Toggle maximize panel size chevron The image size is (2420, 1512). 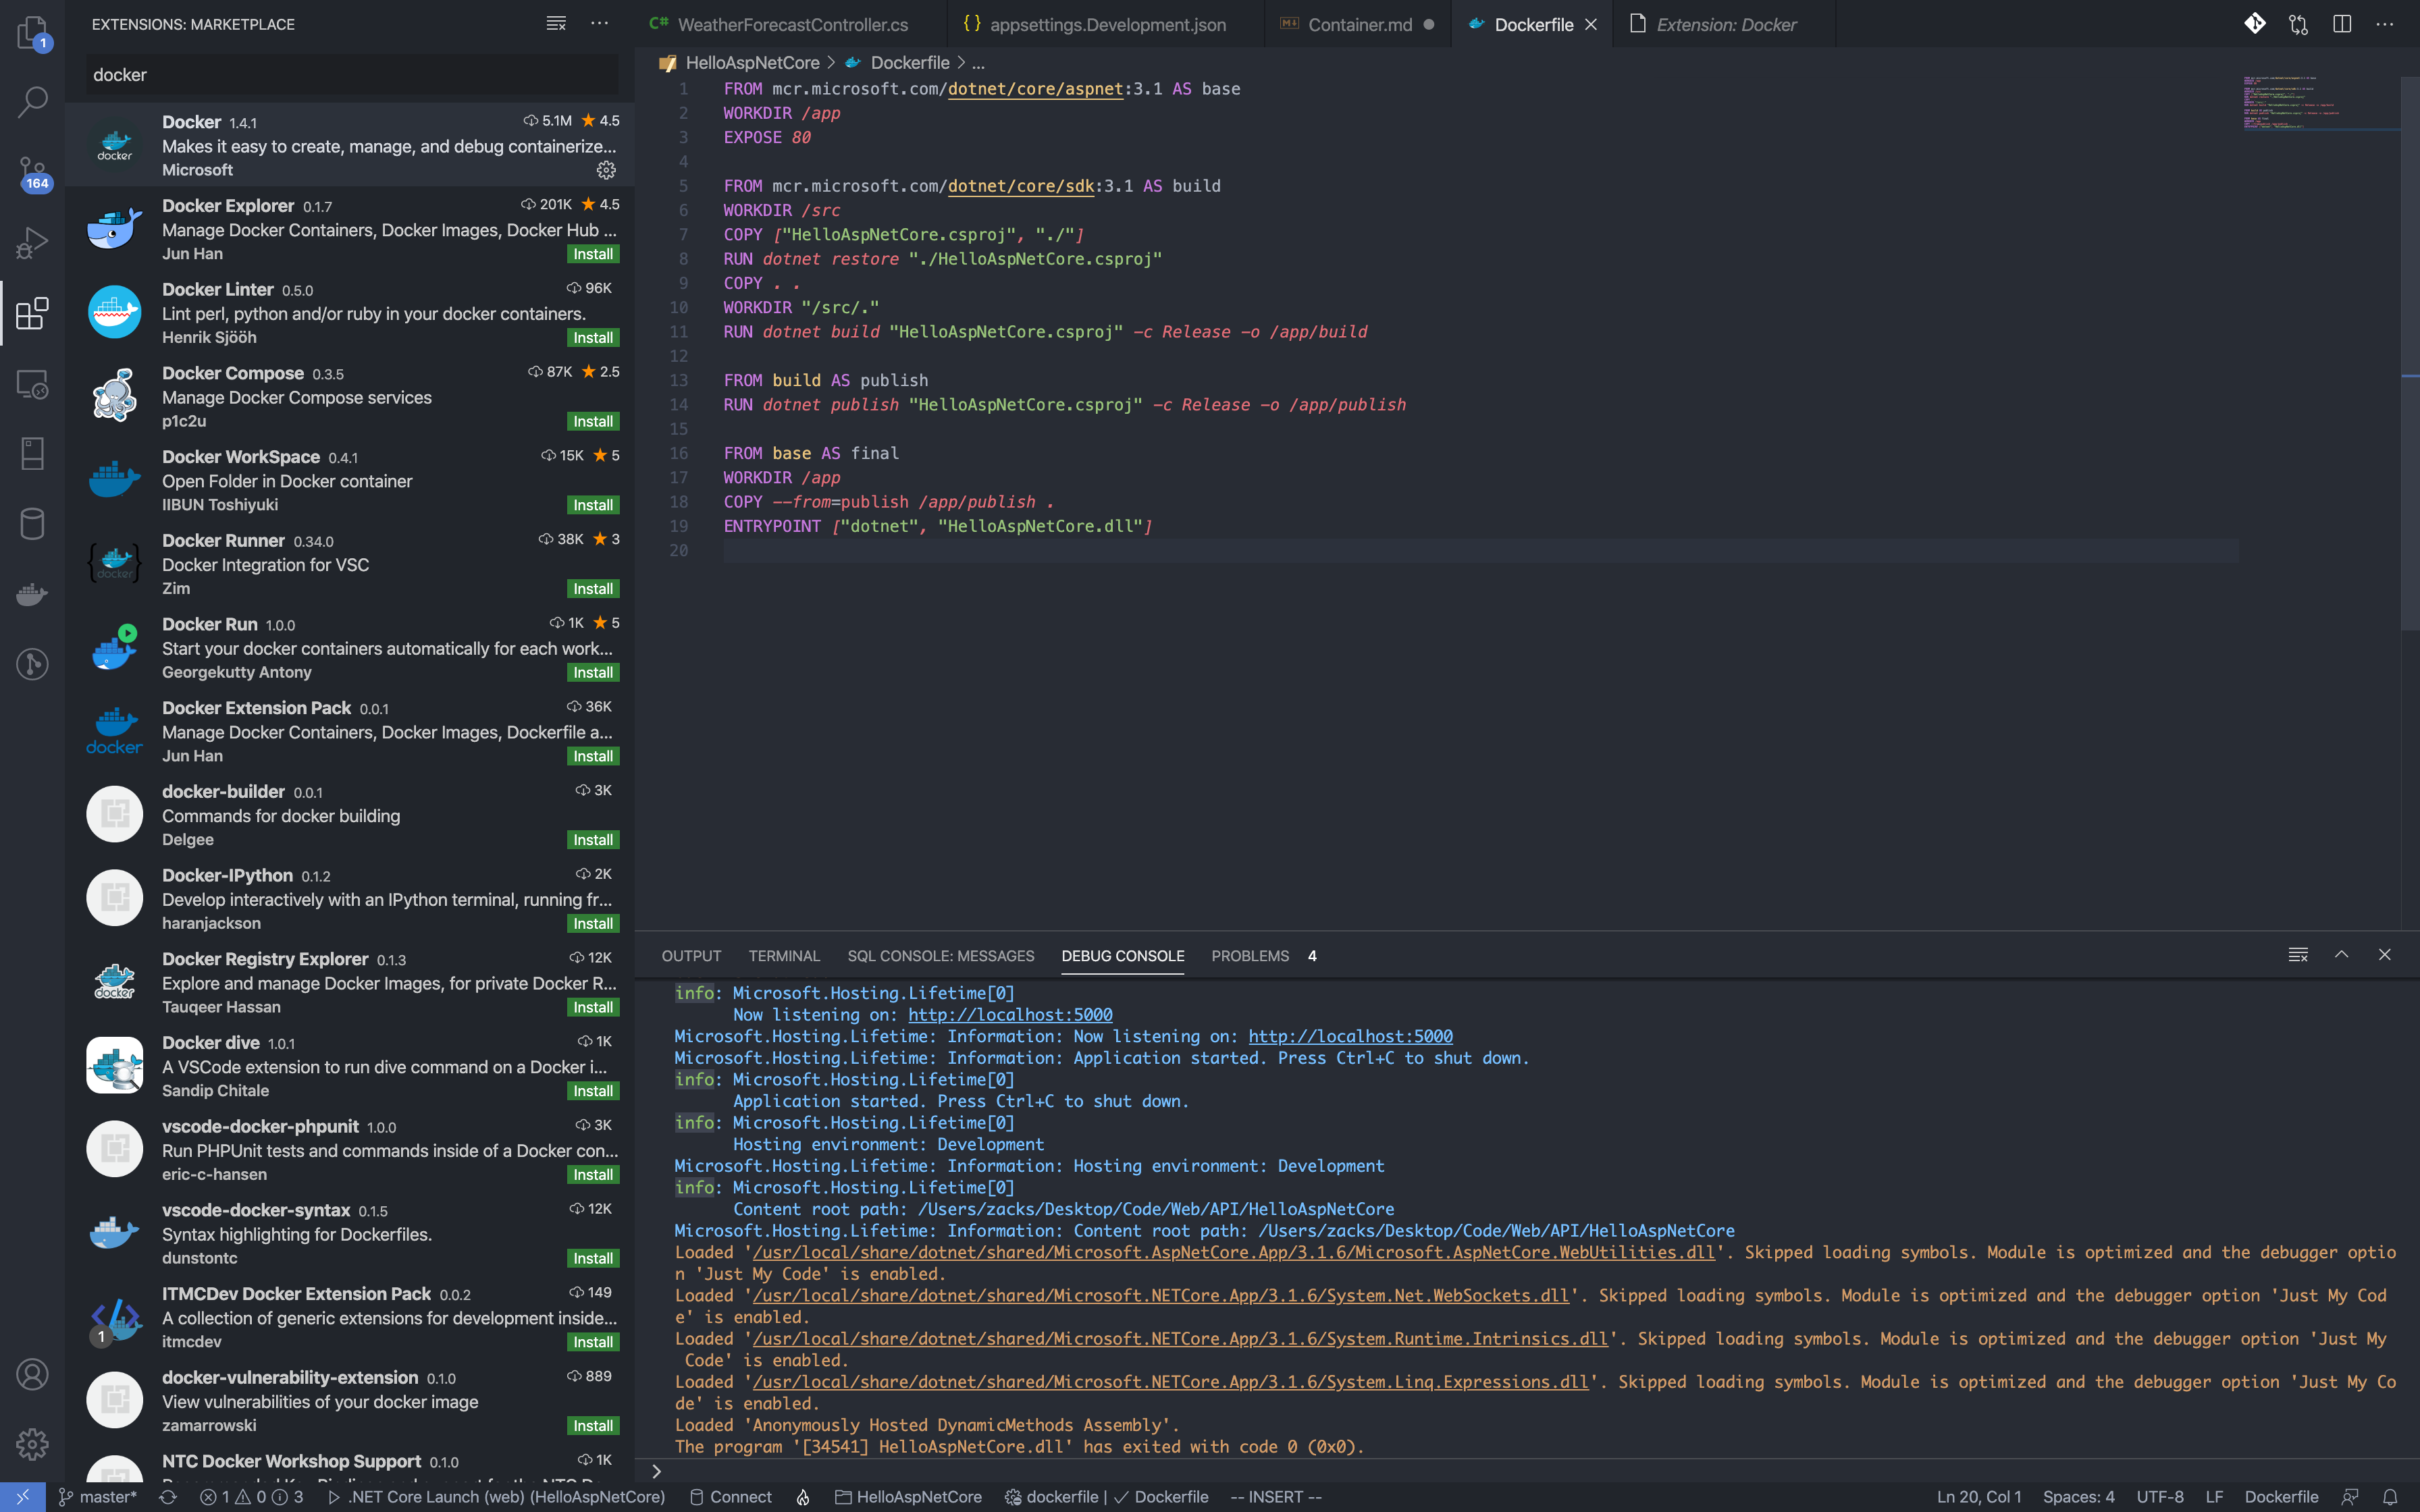point(2341,955)
